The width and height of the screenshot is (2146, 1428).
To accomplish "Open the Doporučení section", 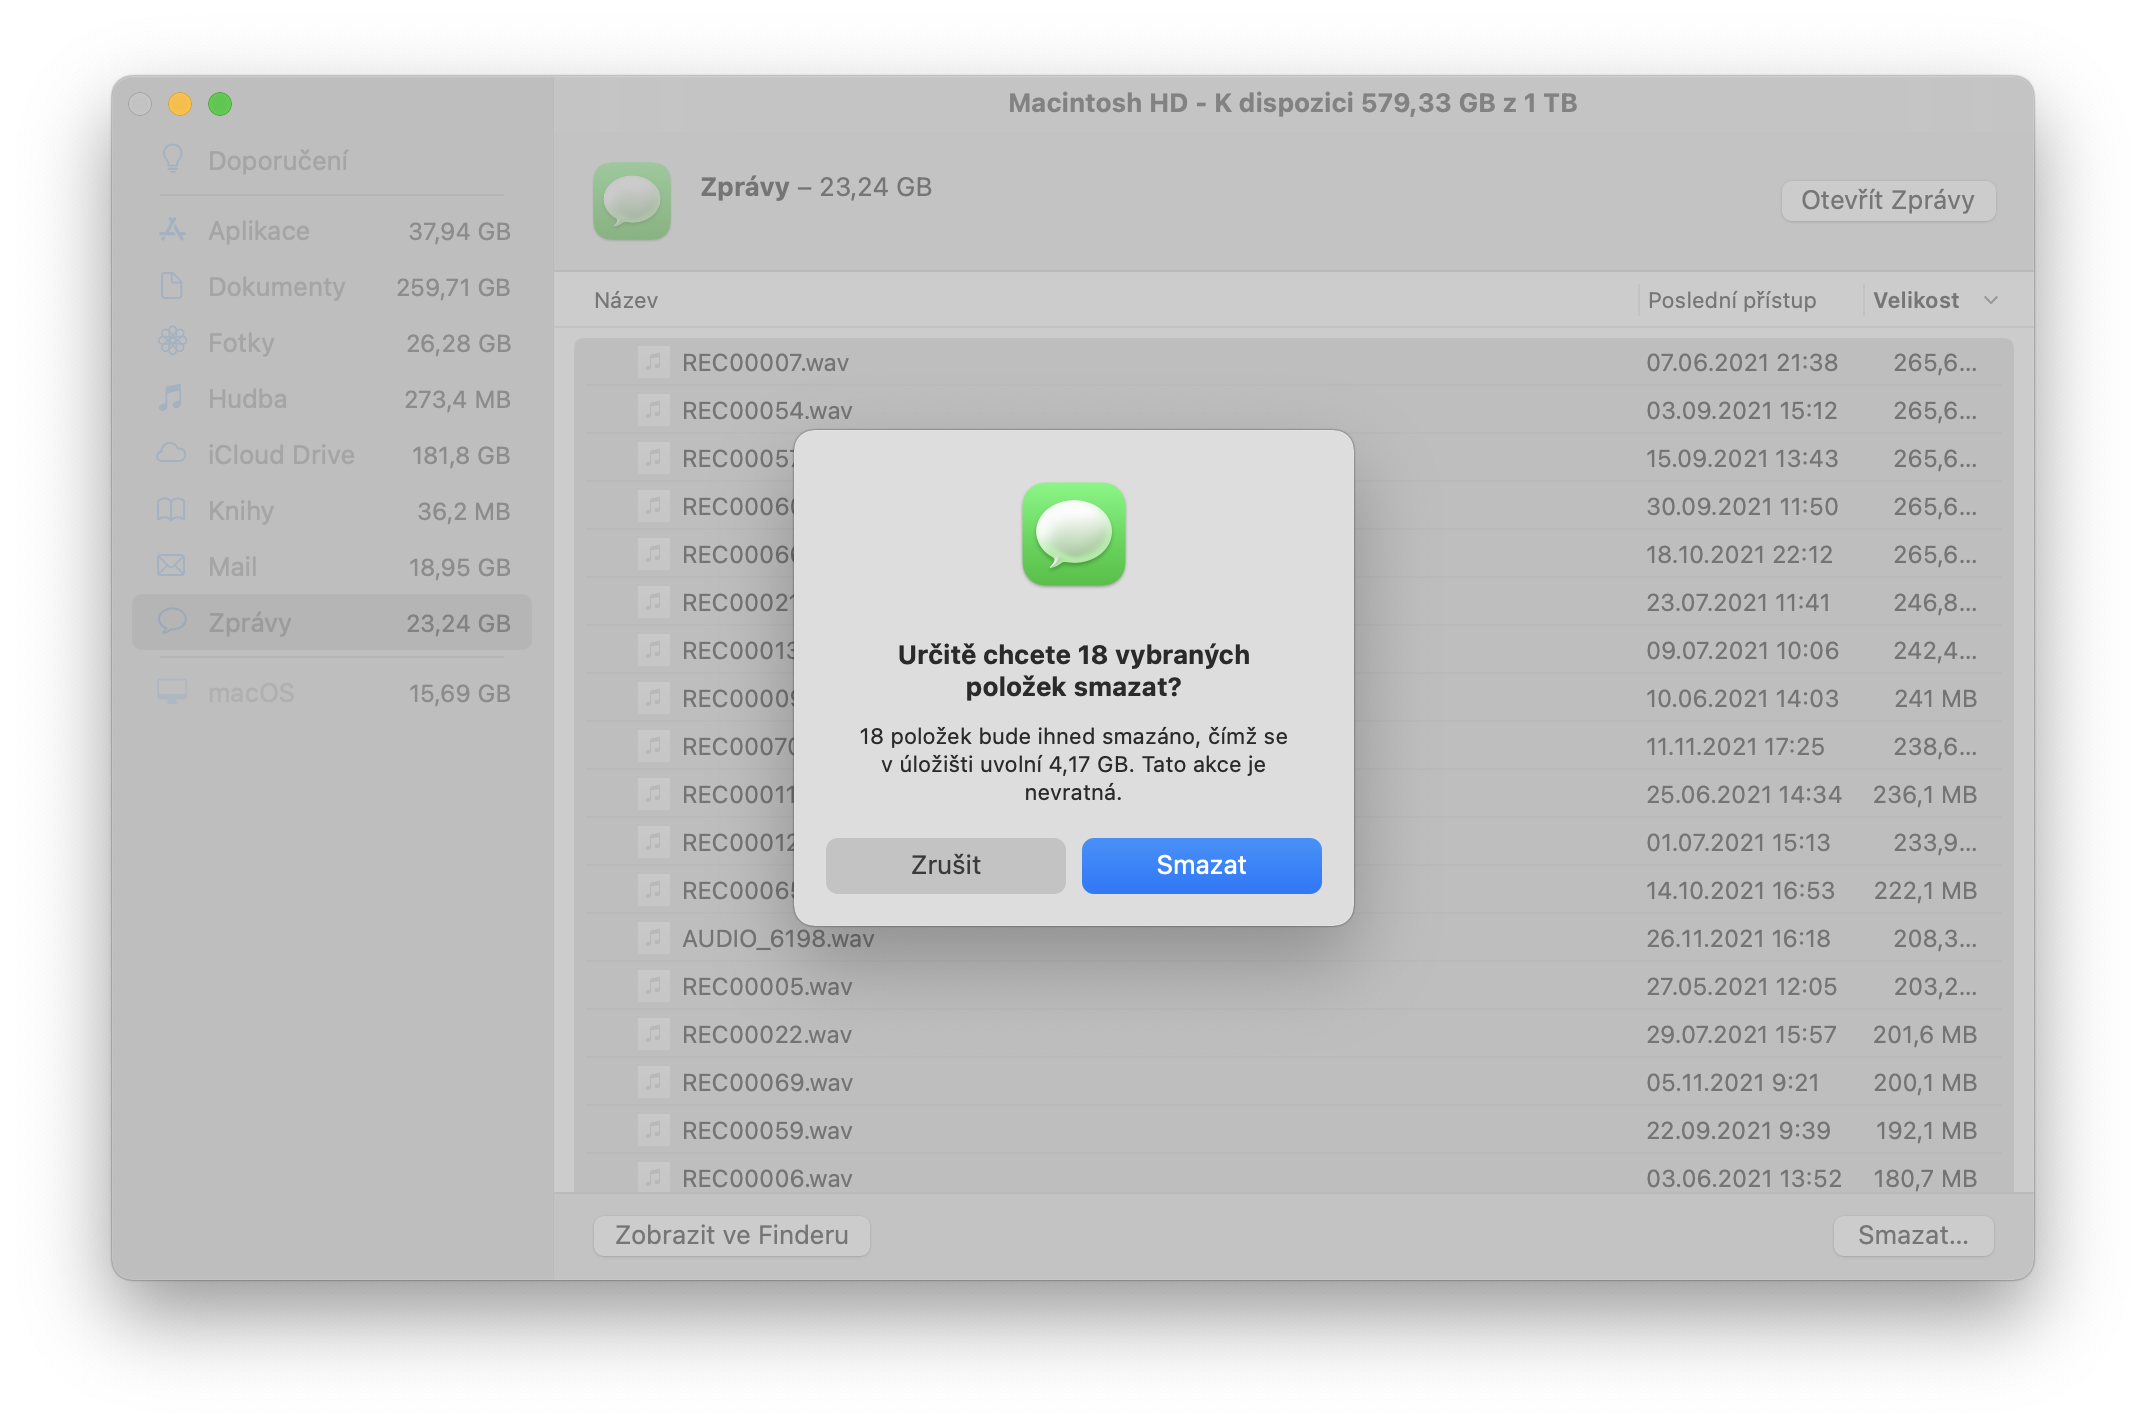I will click(278, 160).
